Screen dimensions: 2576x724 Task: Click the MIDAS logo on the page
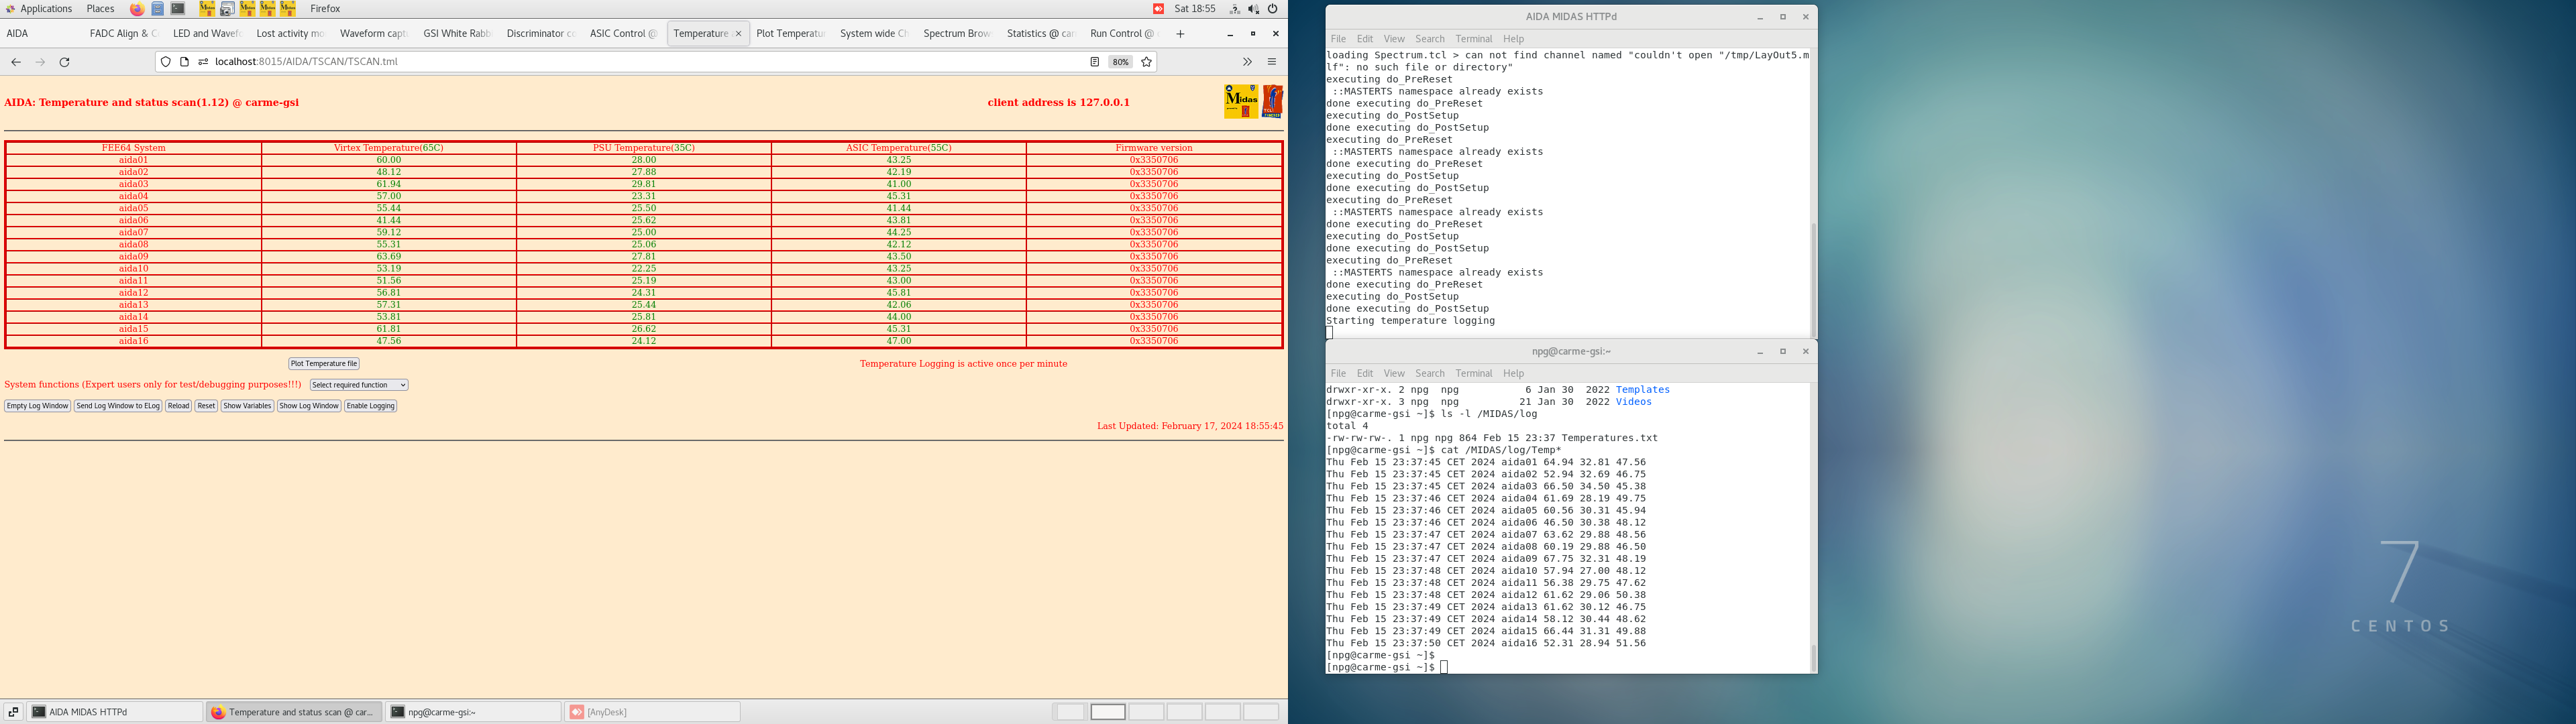(x=1241, y=101)
